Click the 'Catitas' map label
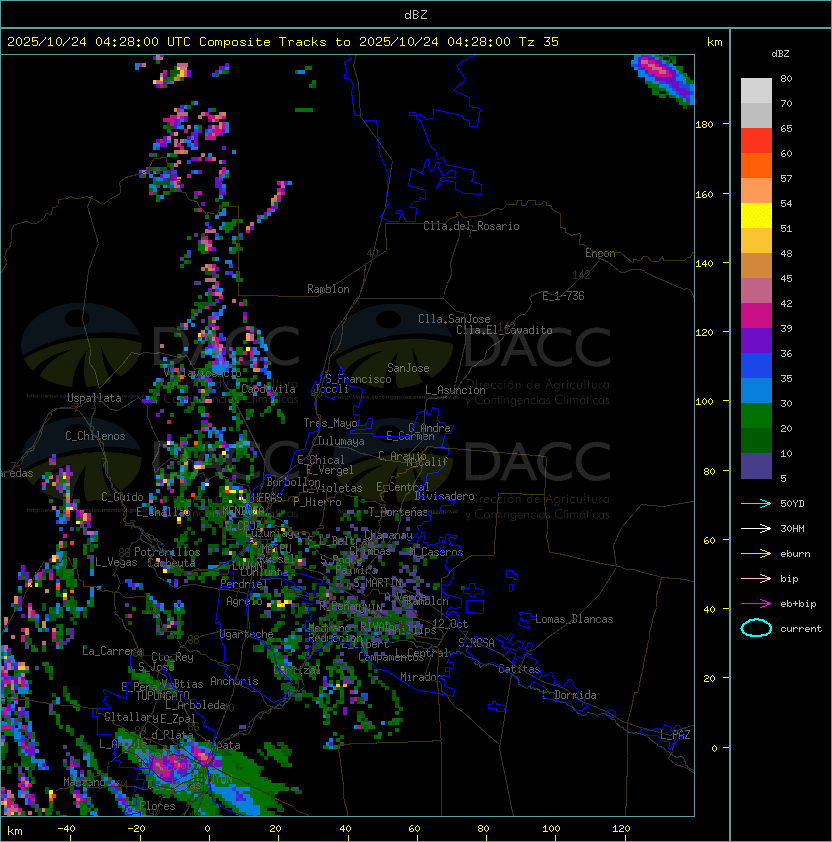Screen dimensions: 832x842 [519, 669]
